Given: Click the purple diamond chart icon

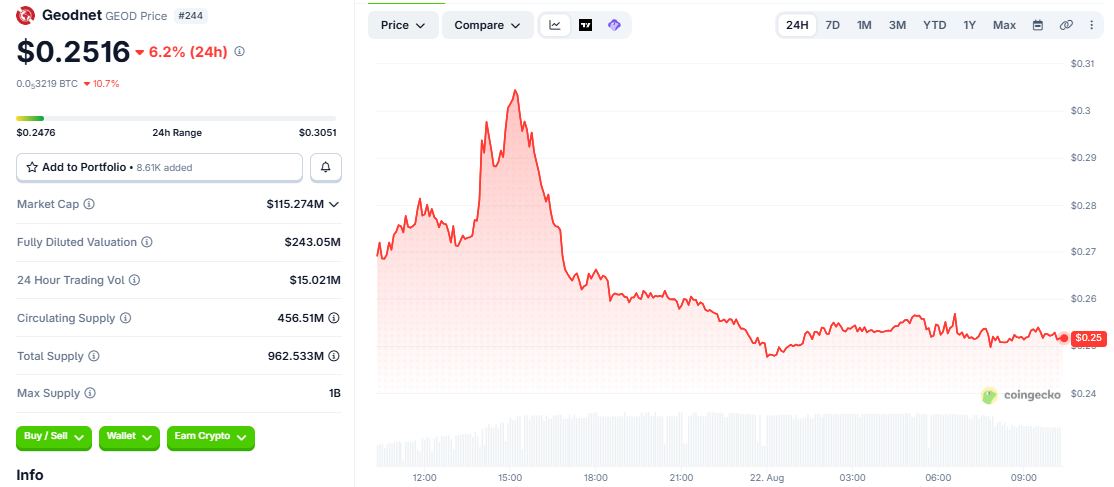Looking at the screenshot, I should click(615, 25).
